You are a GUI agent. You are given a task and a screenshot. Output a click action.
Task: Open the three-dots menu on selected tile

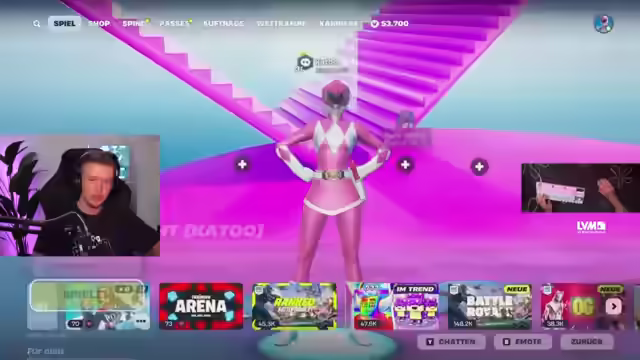tap(141, 322)
